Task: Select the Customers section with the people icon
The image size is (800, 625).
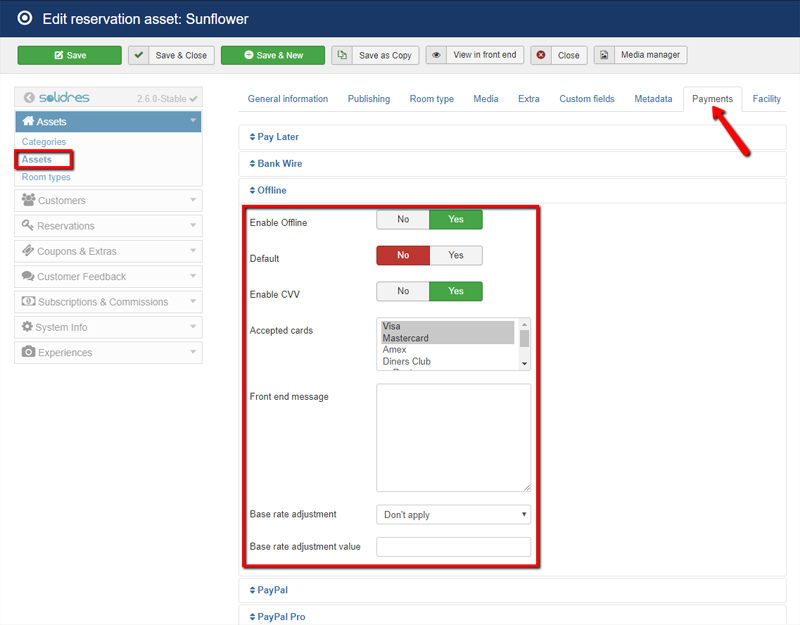Action: (29, 202)
